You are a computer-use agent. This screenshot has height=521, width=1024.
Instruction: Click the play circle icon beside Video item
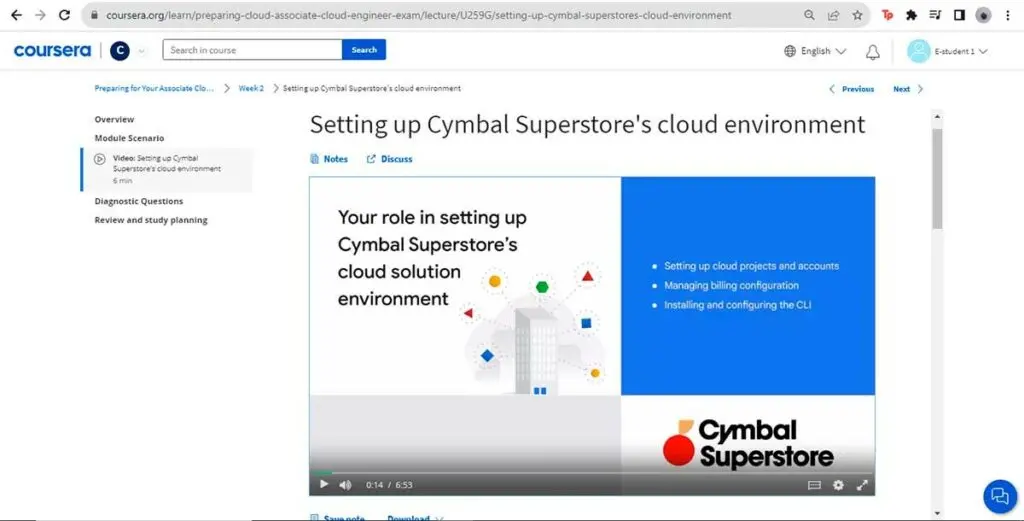(x=100, y=159)
